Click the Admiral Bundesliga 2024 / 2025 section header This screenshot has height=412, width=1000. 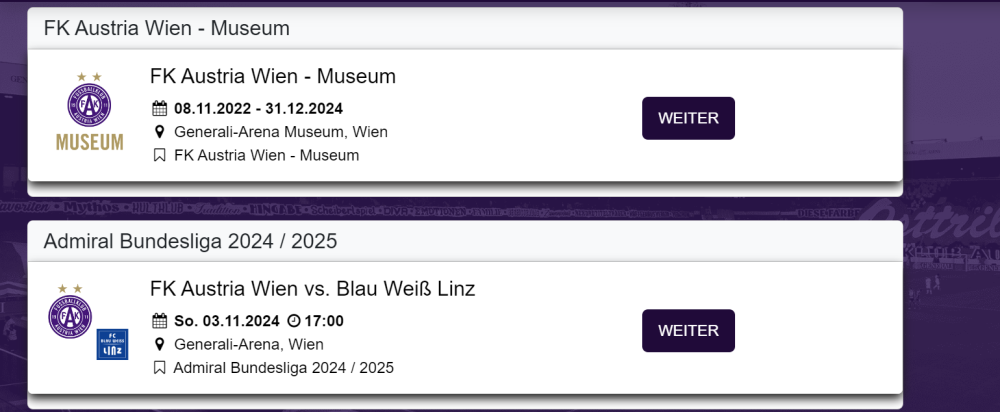tap(190, 241)
